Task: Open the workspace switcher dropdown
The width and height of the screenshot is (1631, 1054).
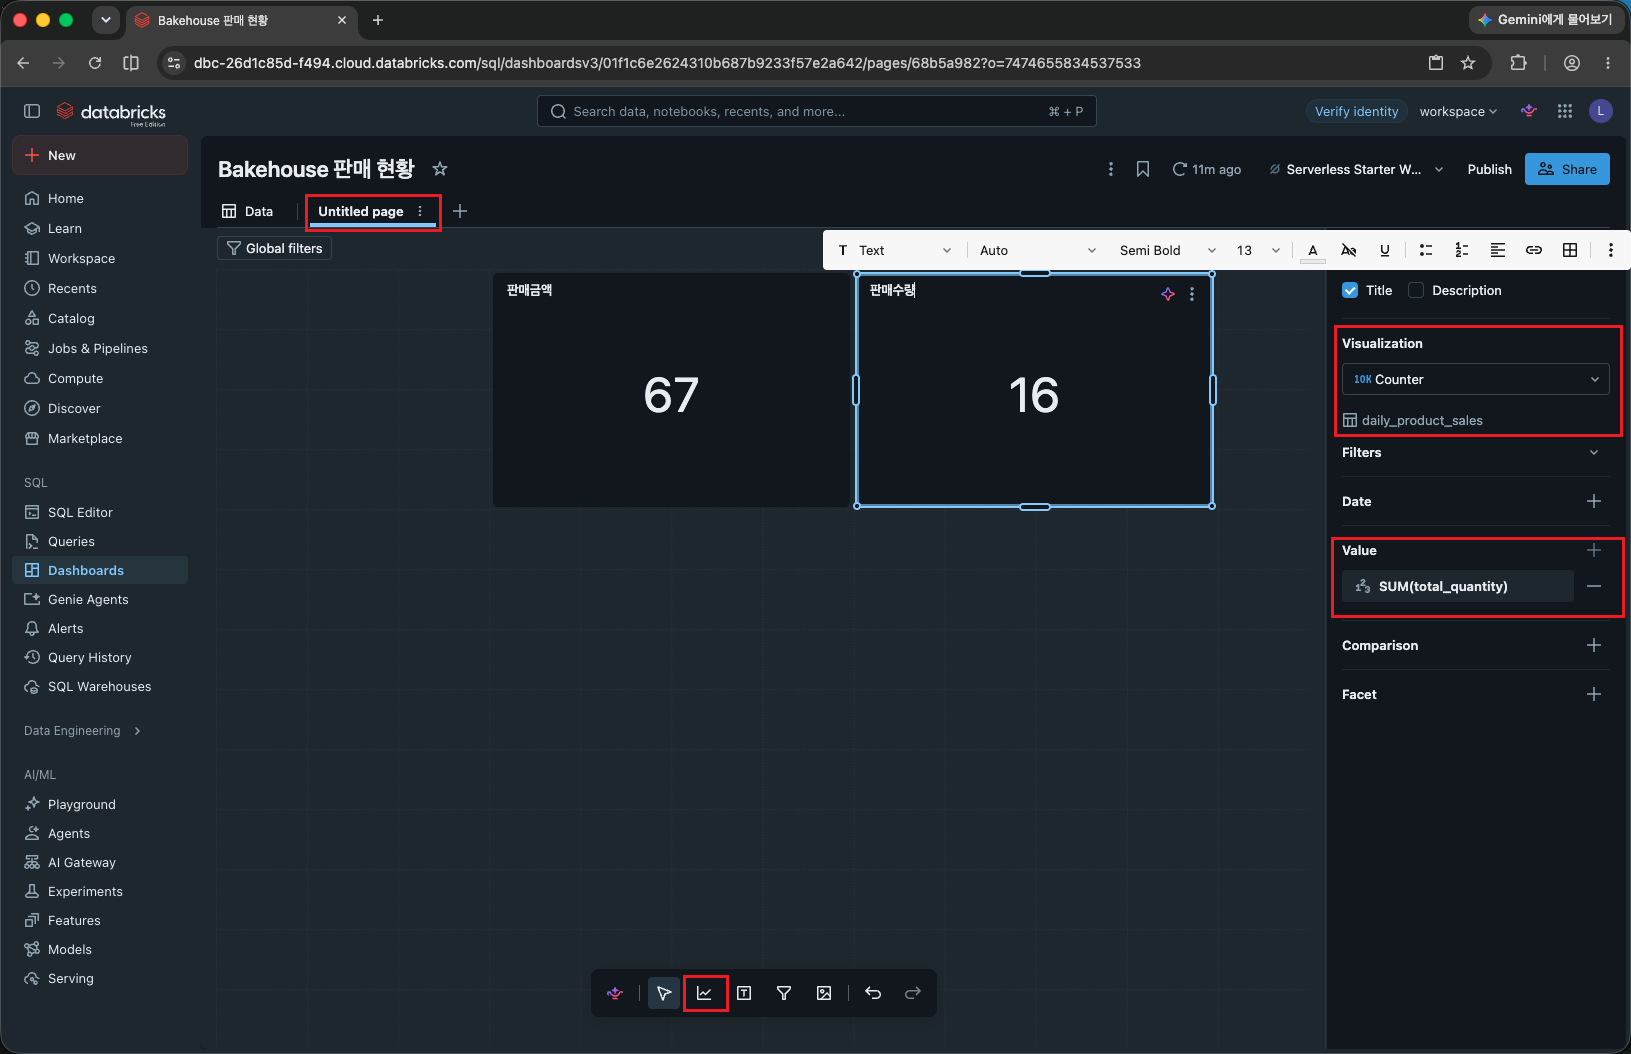Action: click(x=1458, y=111)
